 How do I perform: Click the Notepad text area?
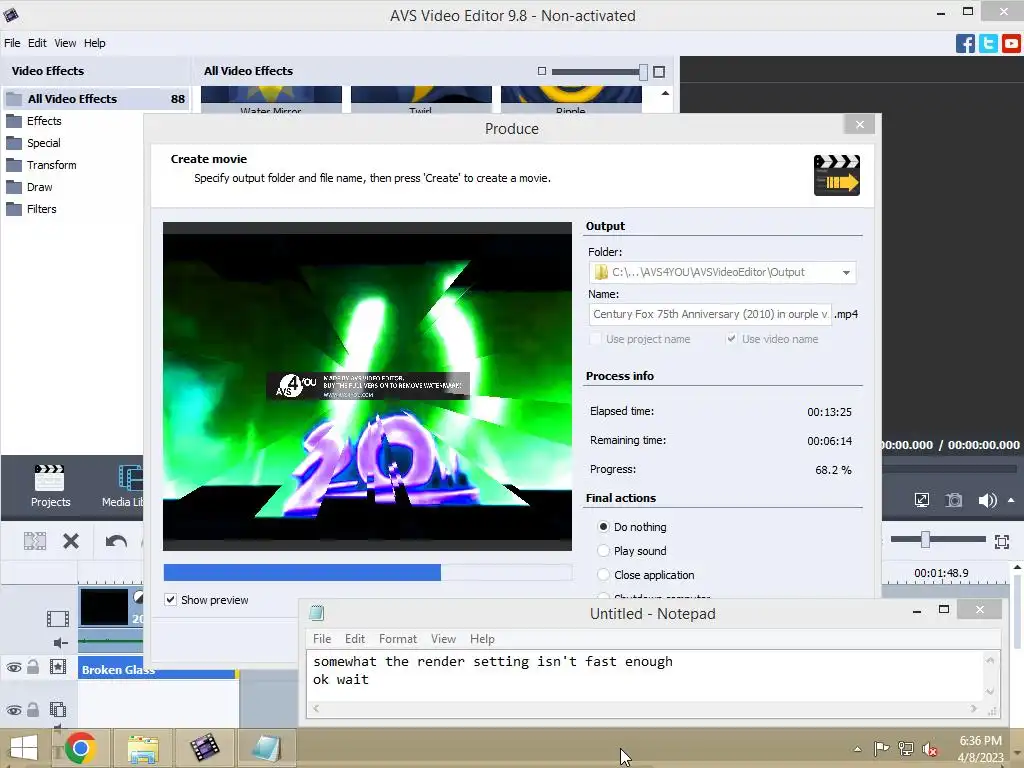point(645,675)
